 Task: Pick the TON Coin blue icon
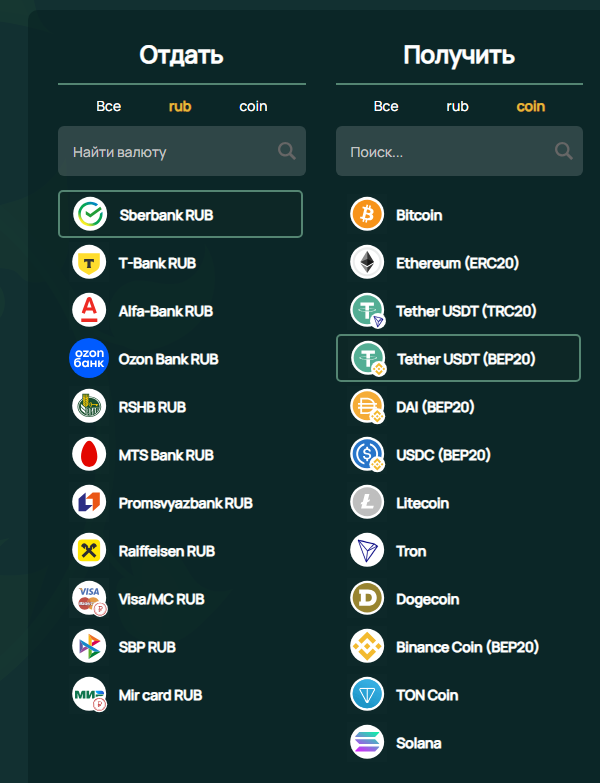[367, 695]
